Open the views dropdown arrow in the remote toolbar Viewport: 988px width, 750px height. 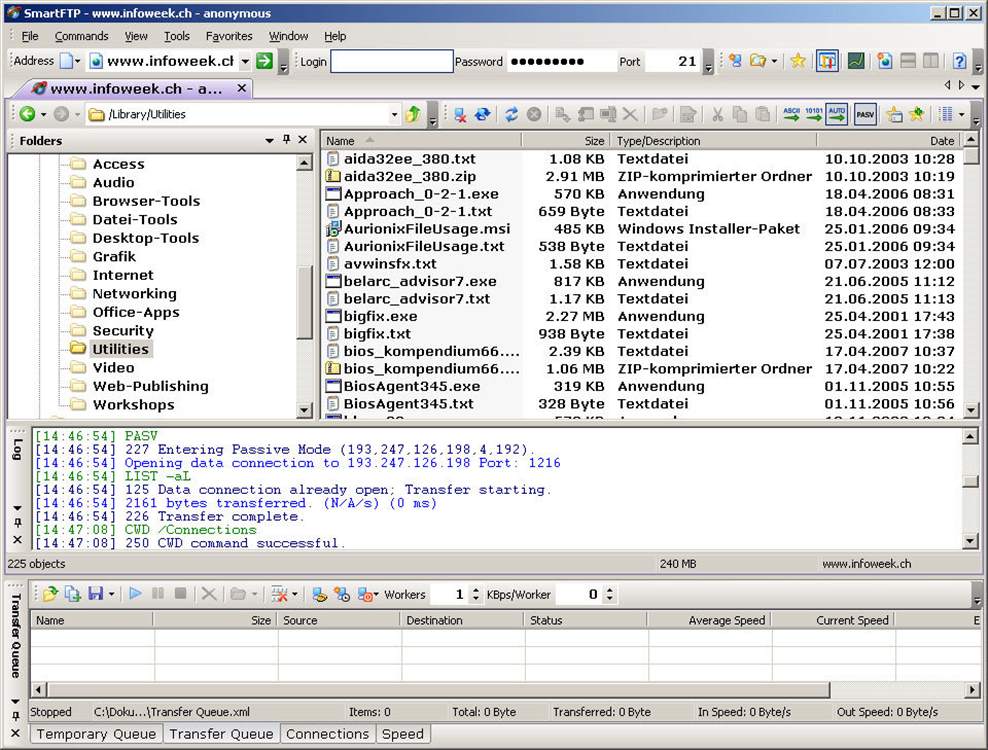[x=962, y=114]
